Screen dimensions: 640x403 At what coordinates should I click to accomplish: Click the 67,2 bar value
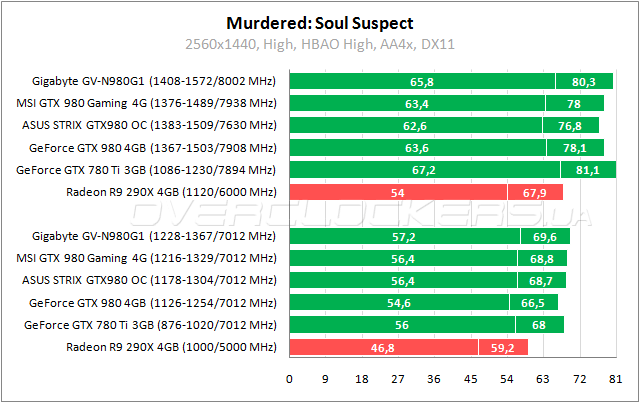point(424,170)
